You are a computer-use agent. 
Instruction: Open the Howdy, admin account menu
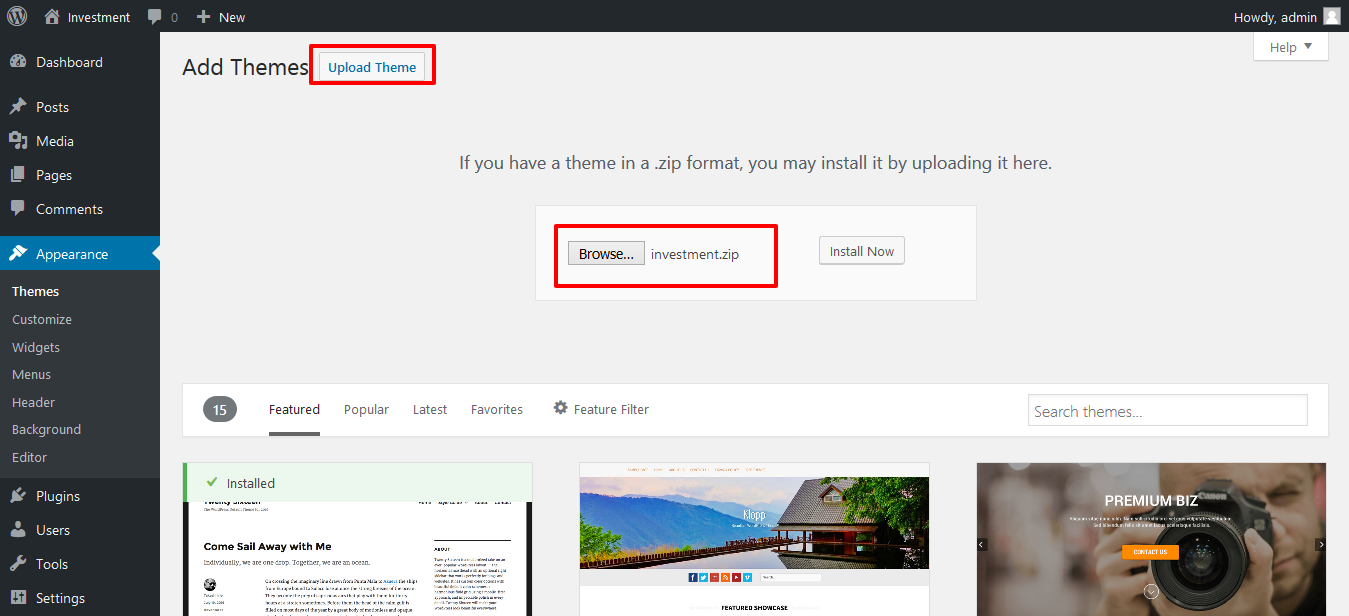1285,17
